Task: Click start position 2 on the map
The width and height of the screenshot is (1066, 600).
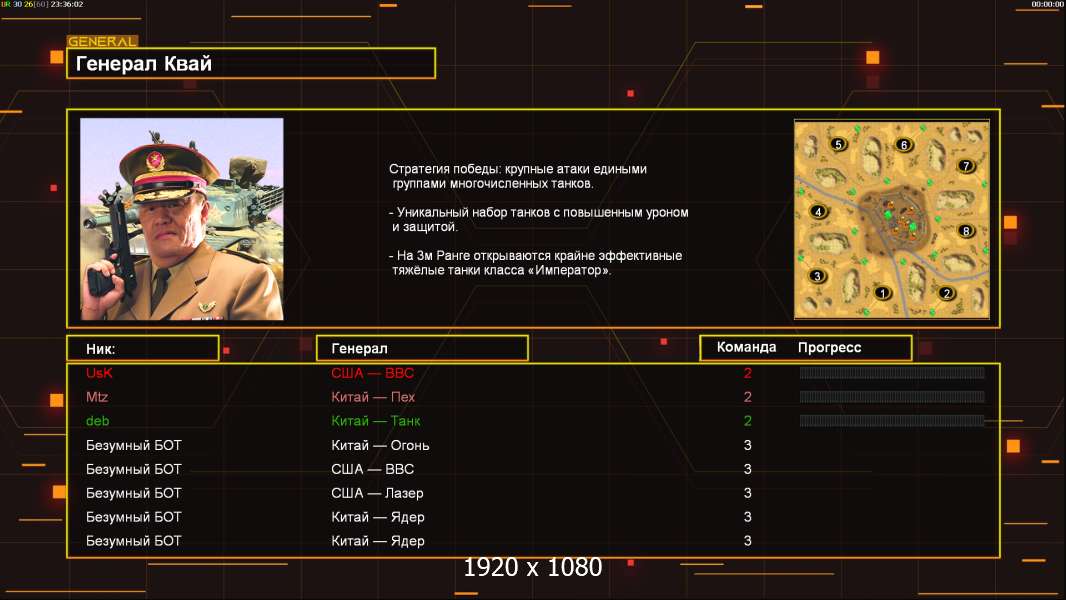Action: coord(946,293)
